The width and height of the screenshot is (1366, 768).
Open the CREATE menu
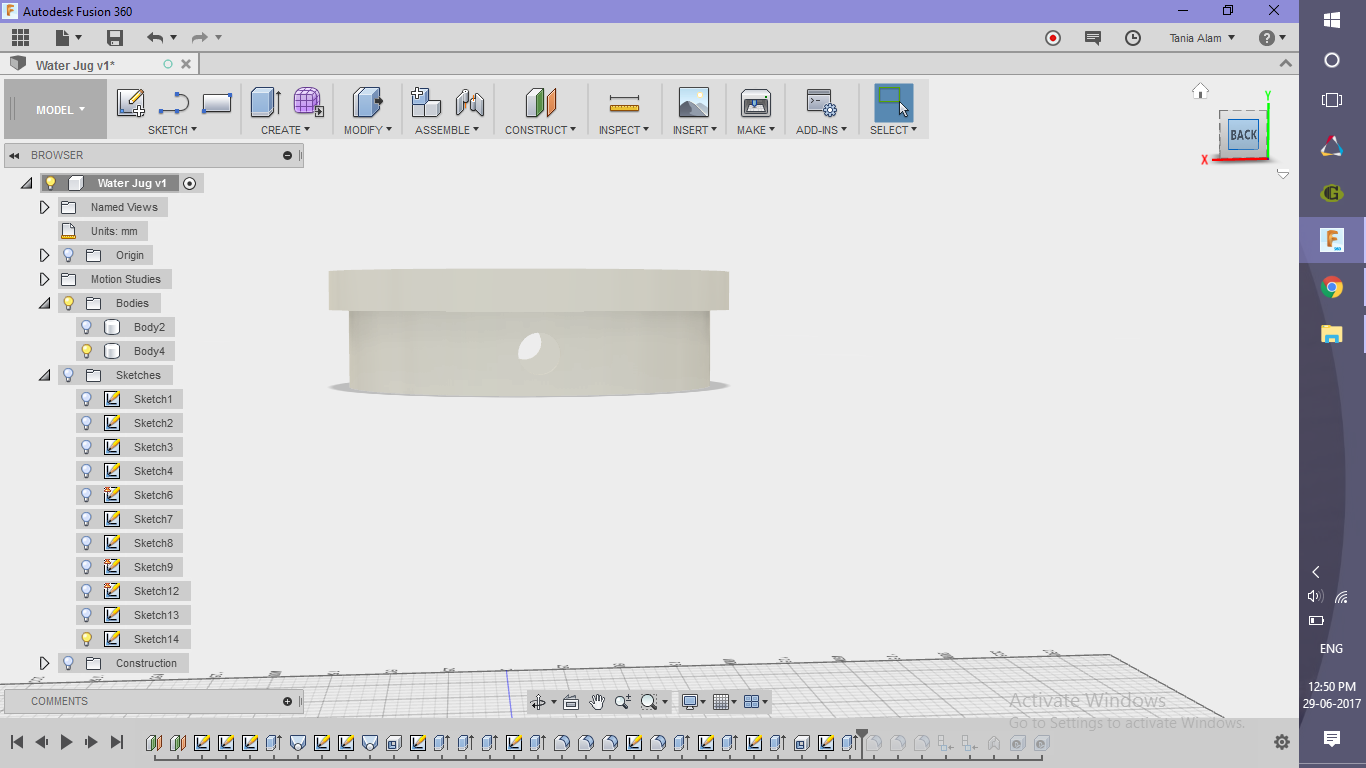point(286,130)
